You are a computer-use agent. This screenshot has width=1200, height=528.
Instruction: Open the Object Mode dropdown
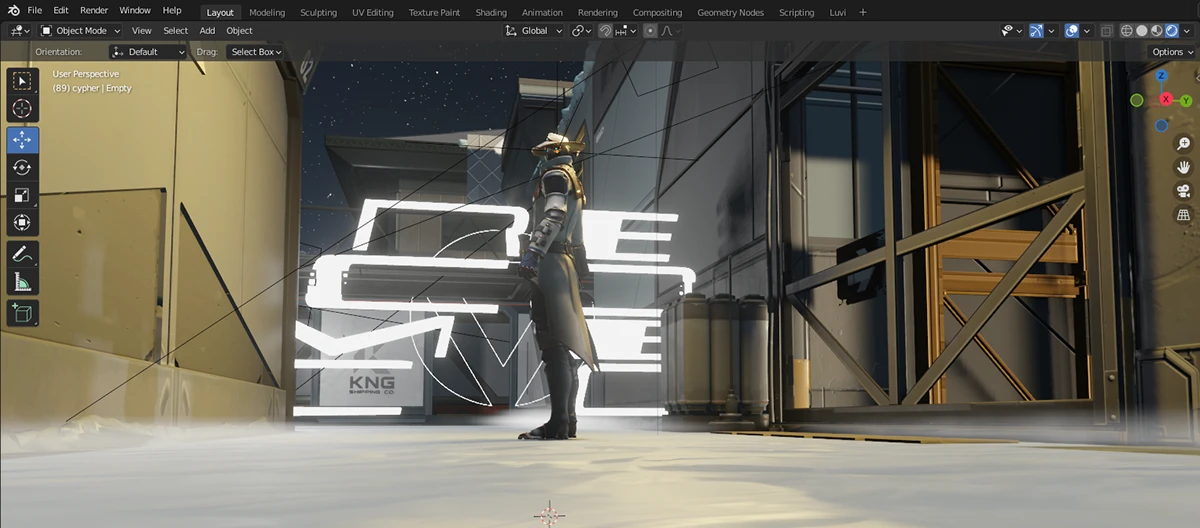pyautogui.click(x=80, y=31)
